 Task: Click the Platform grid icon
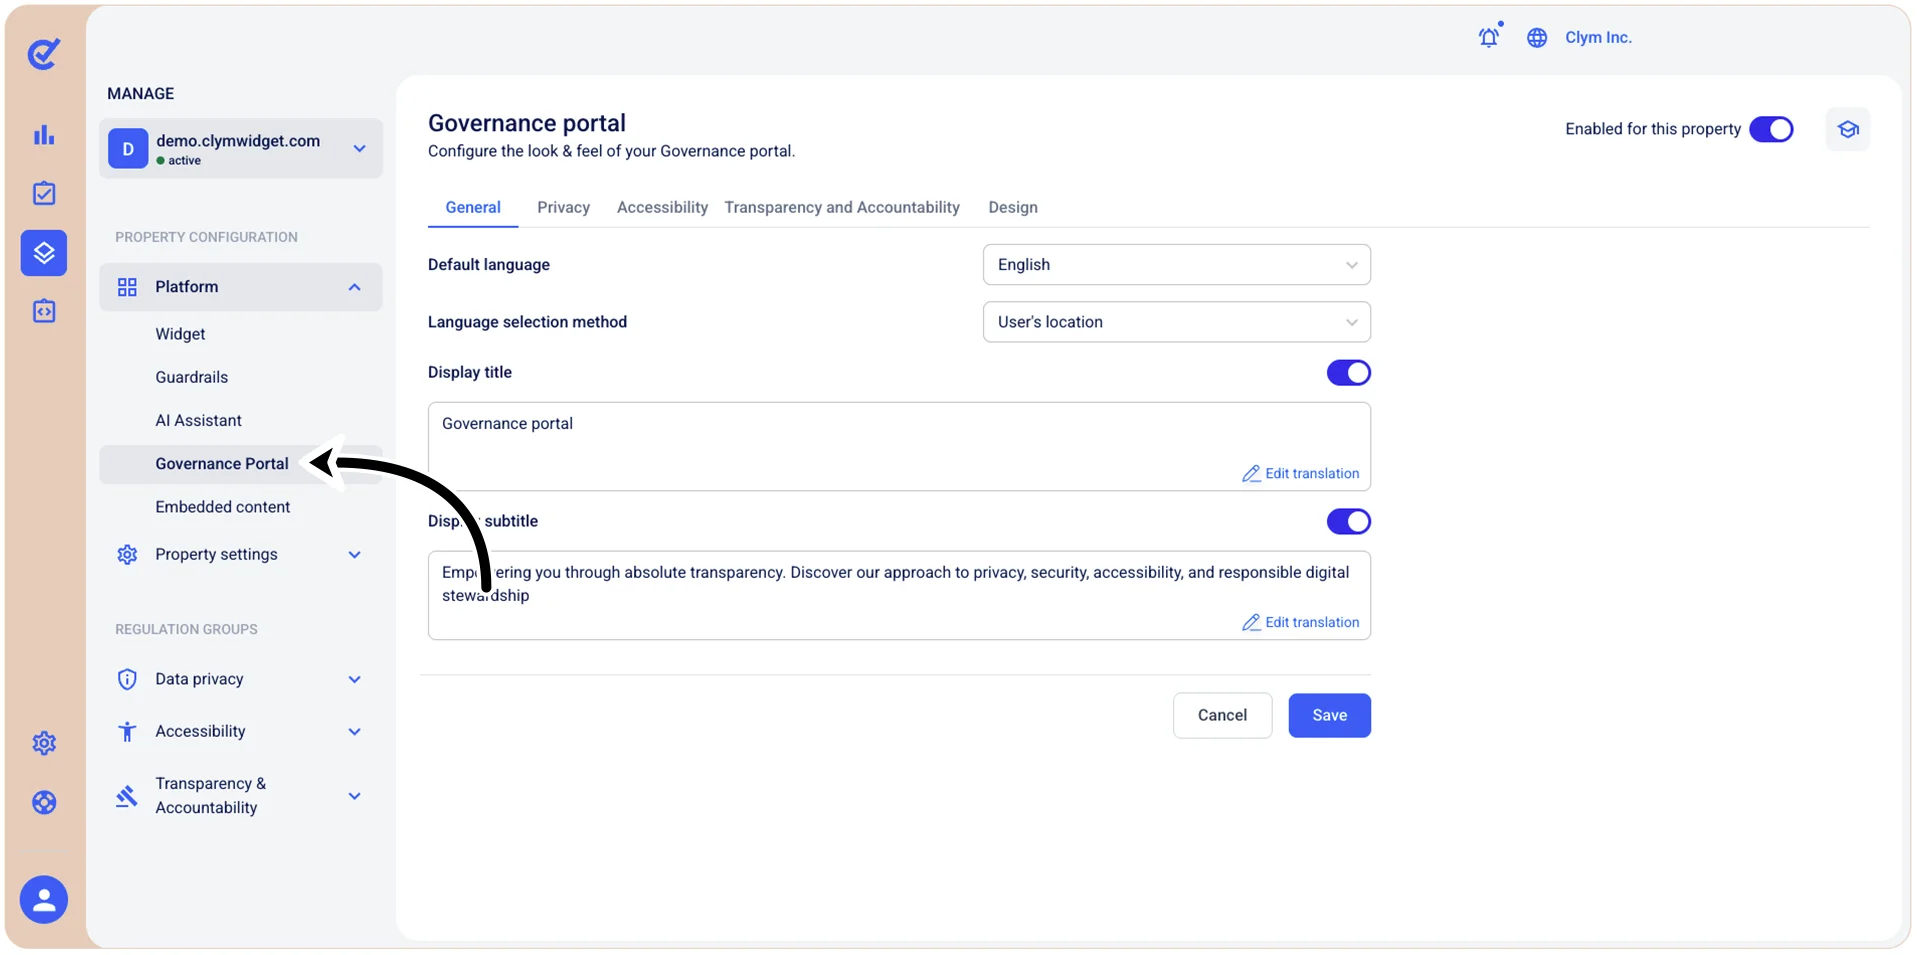127,287
